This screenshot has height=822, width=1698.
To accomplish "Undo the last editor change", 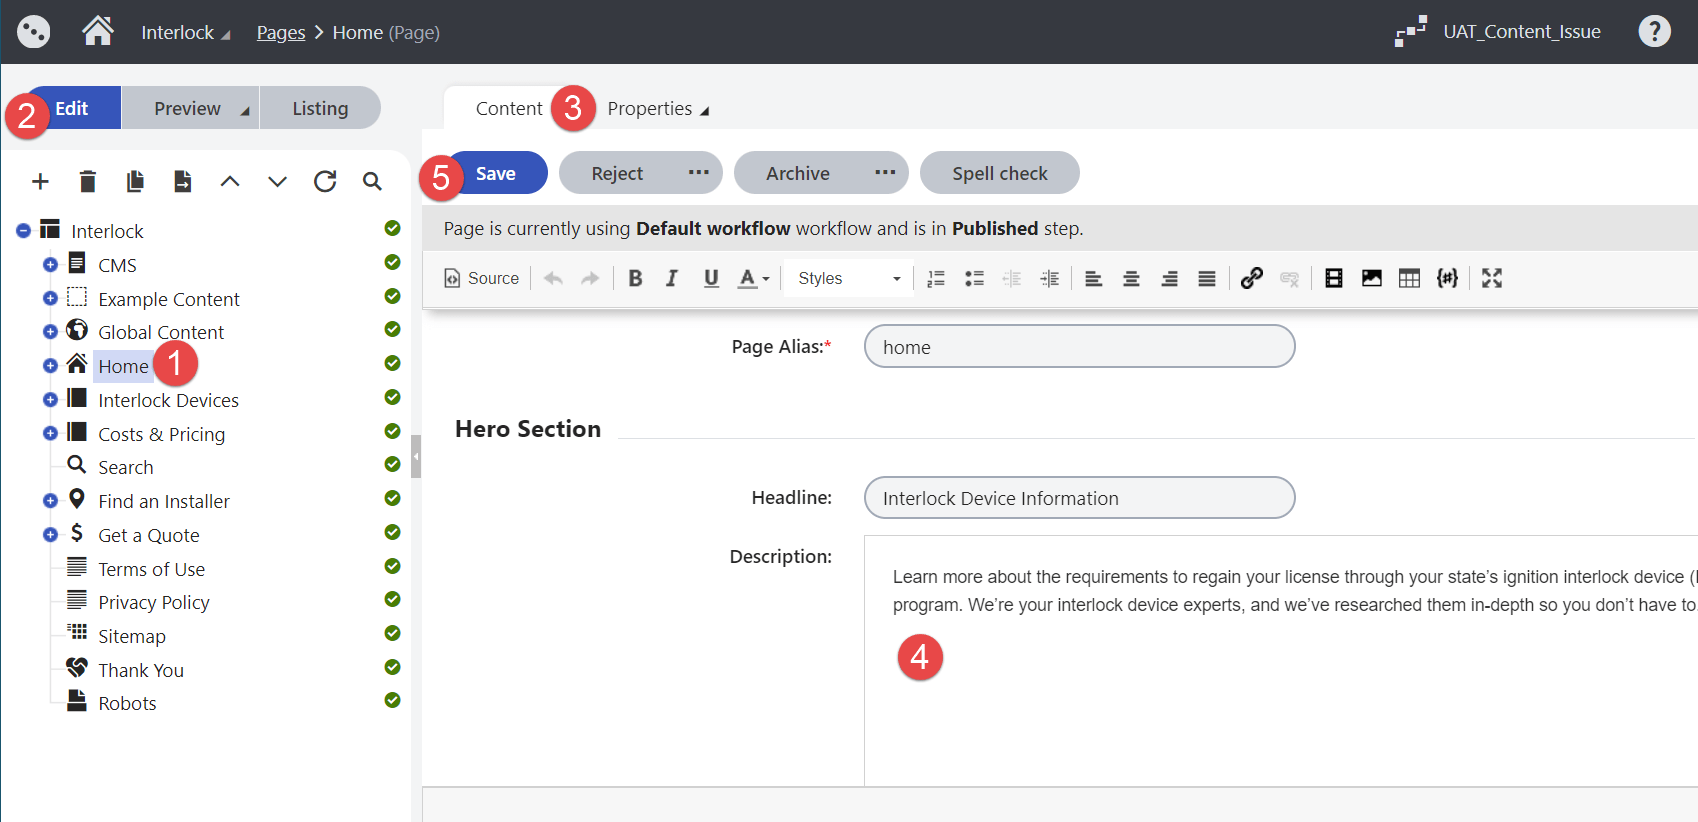I will coord(553,278).
